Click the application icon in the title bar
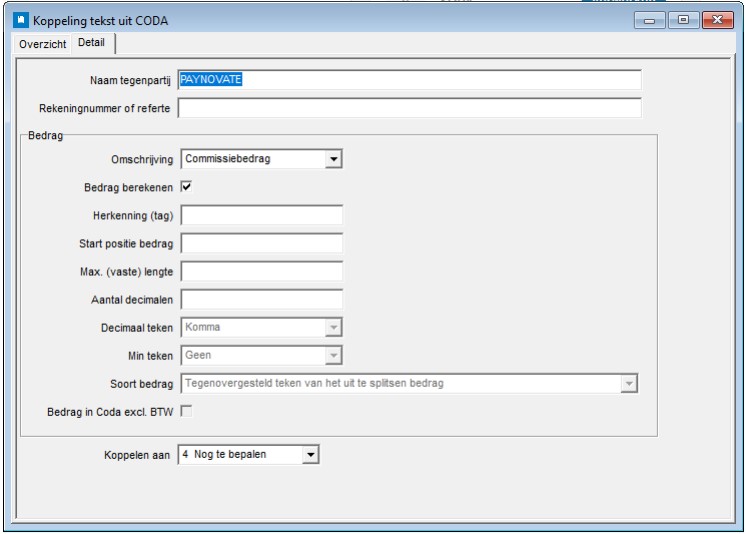Viewport: 746px width, 534px height. [20, 19]
